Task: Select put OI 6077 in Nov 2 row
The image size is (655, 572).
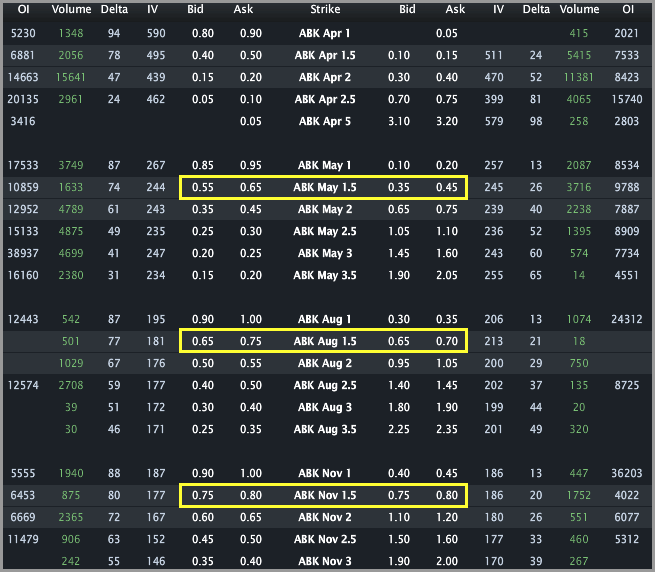Action: click(x=627, y=517)
